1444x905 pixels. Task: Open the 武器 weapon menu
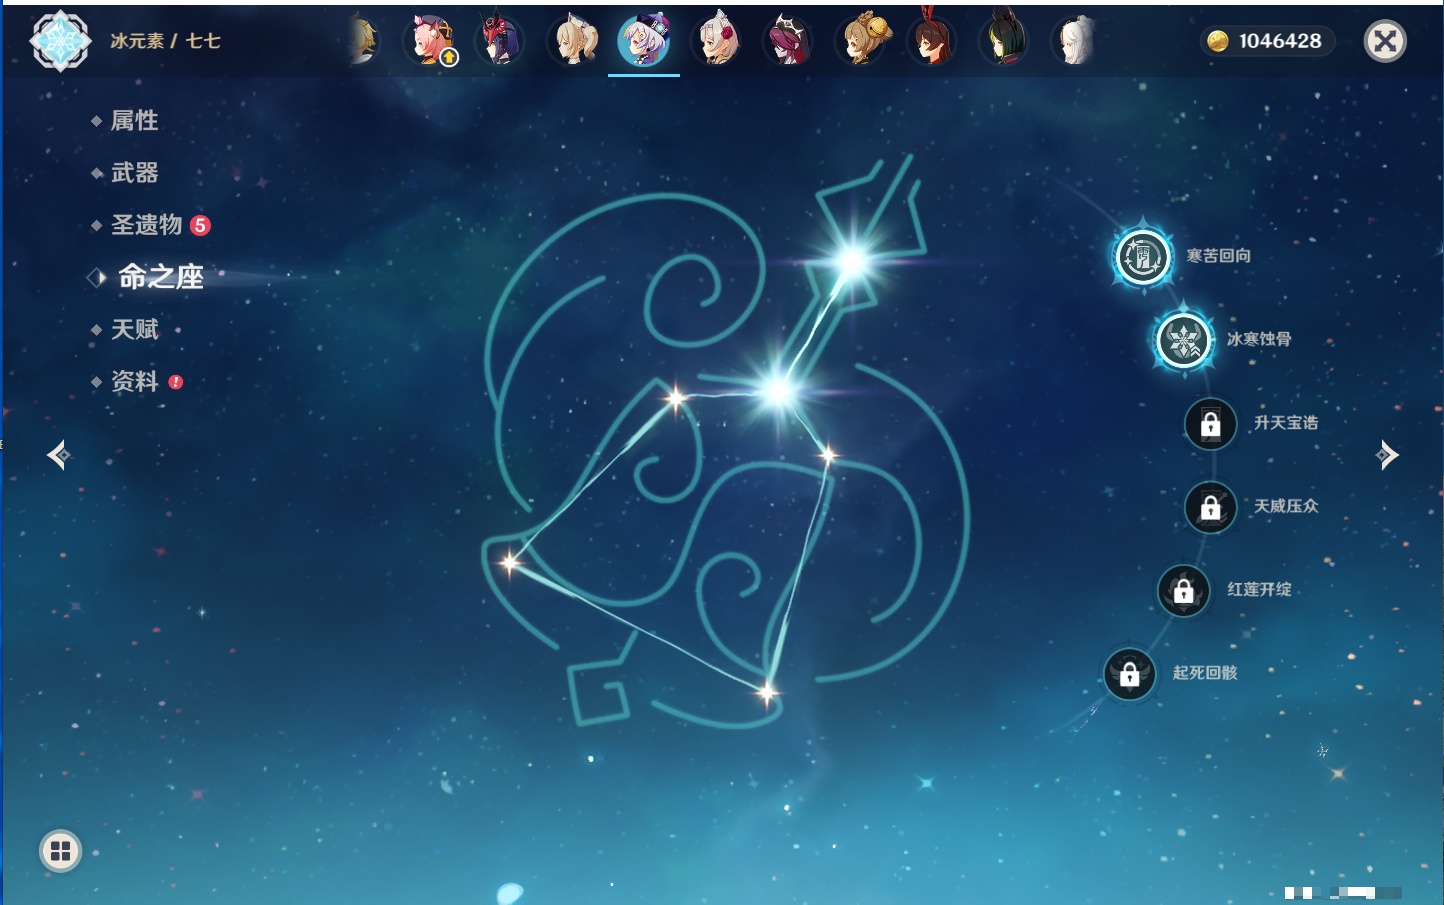pyautogui.click(x=134, y=173)
